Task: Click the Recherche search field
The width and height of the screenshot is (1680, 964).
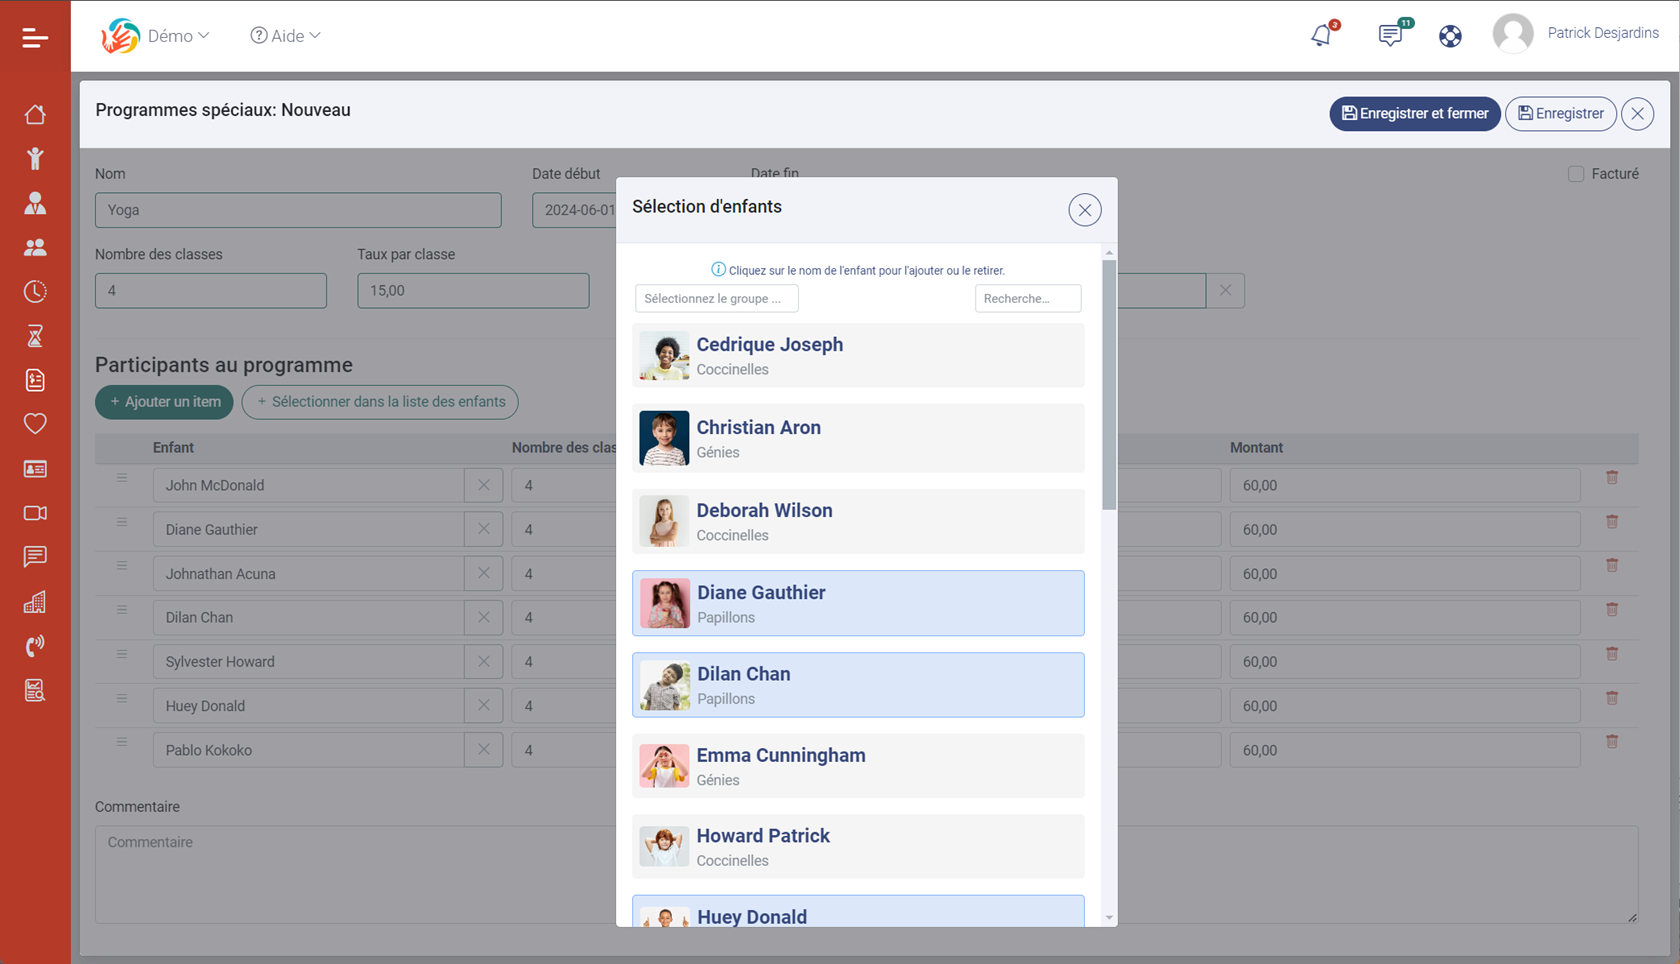Action: (x=1027, y=299)
